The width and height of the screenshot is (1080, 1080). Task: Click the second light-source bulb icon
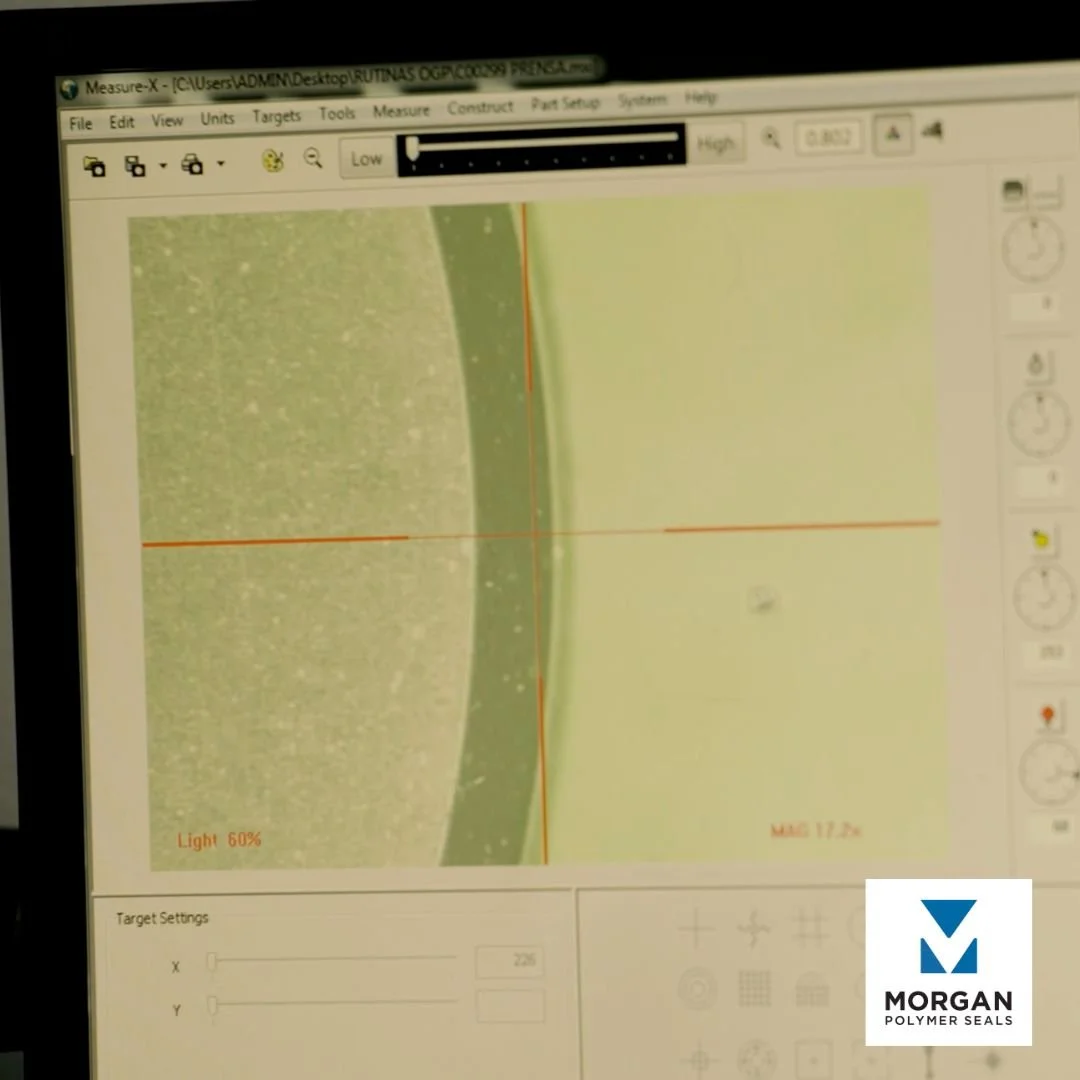click(x=1035, y=364)
